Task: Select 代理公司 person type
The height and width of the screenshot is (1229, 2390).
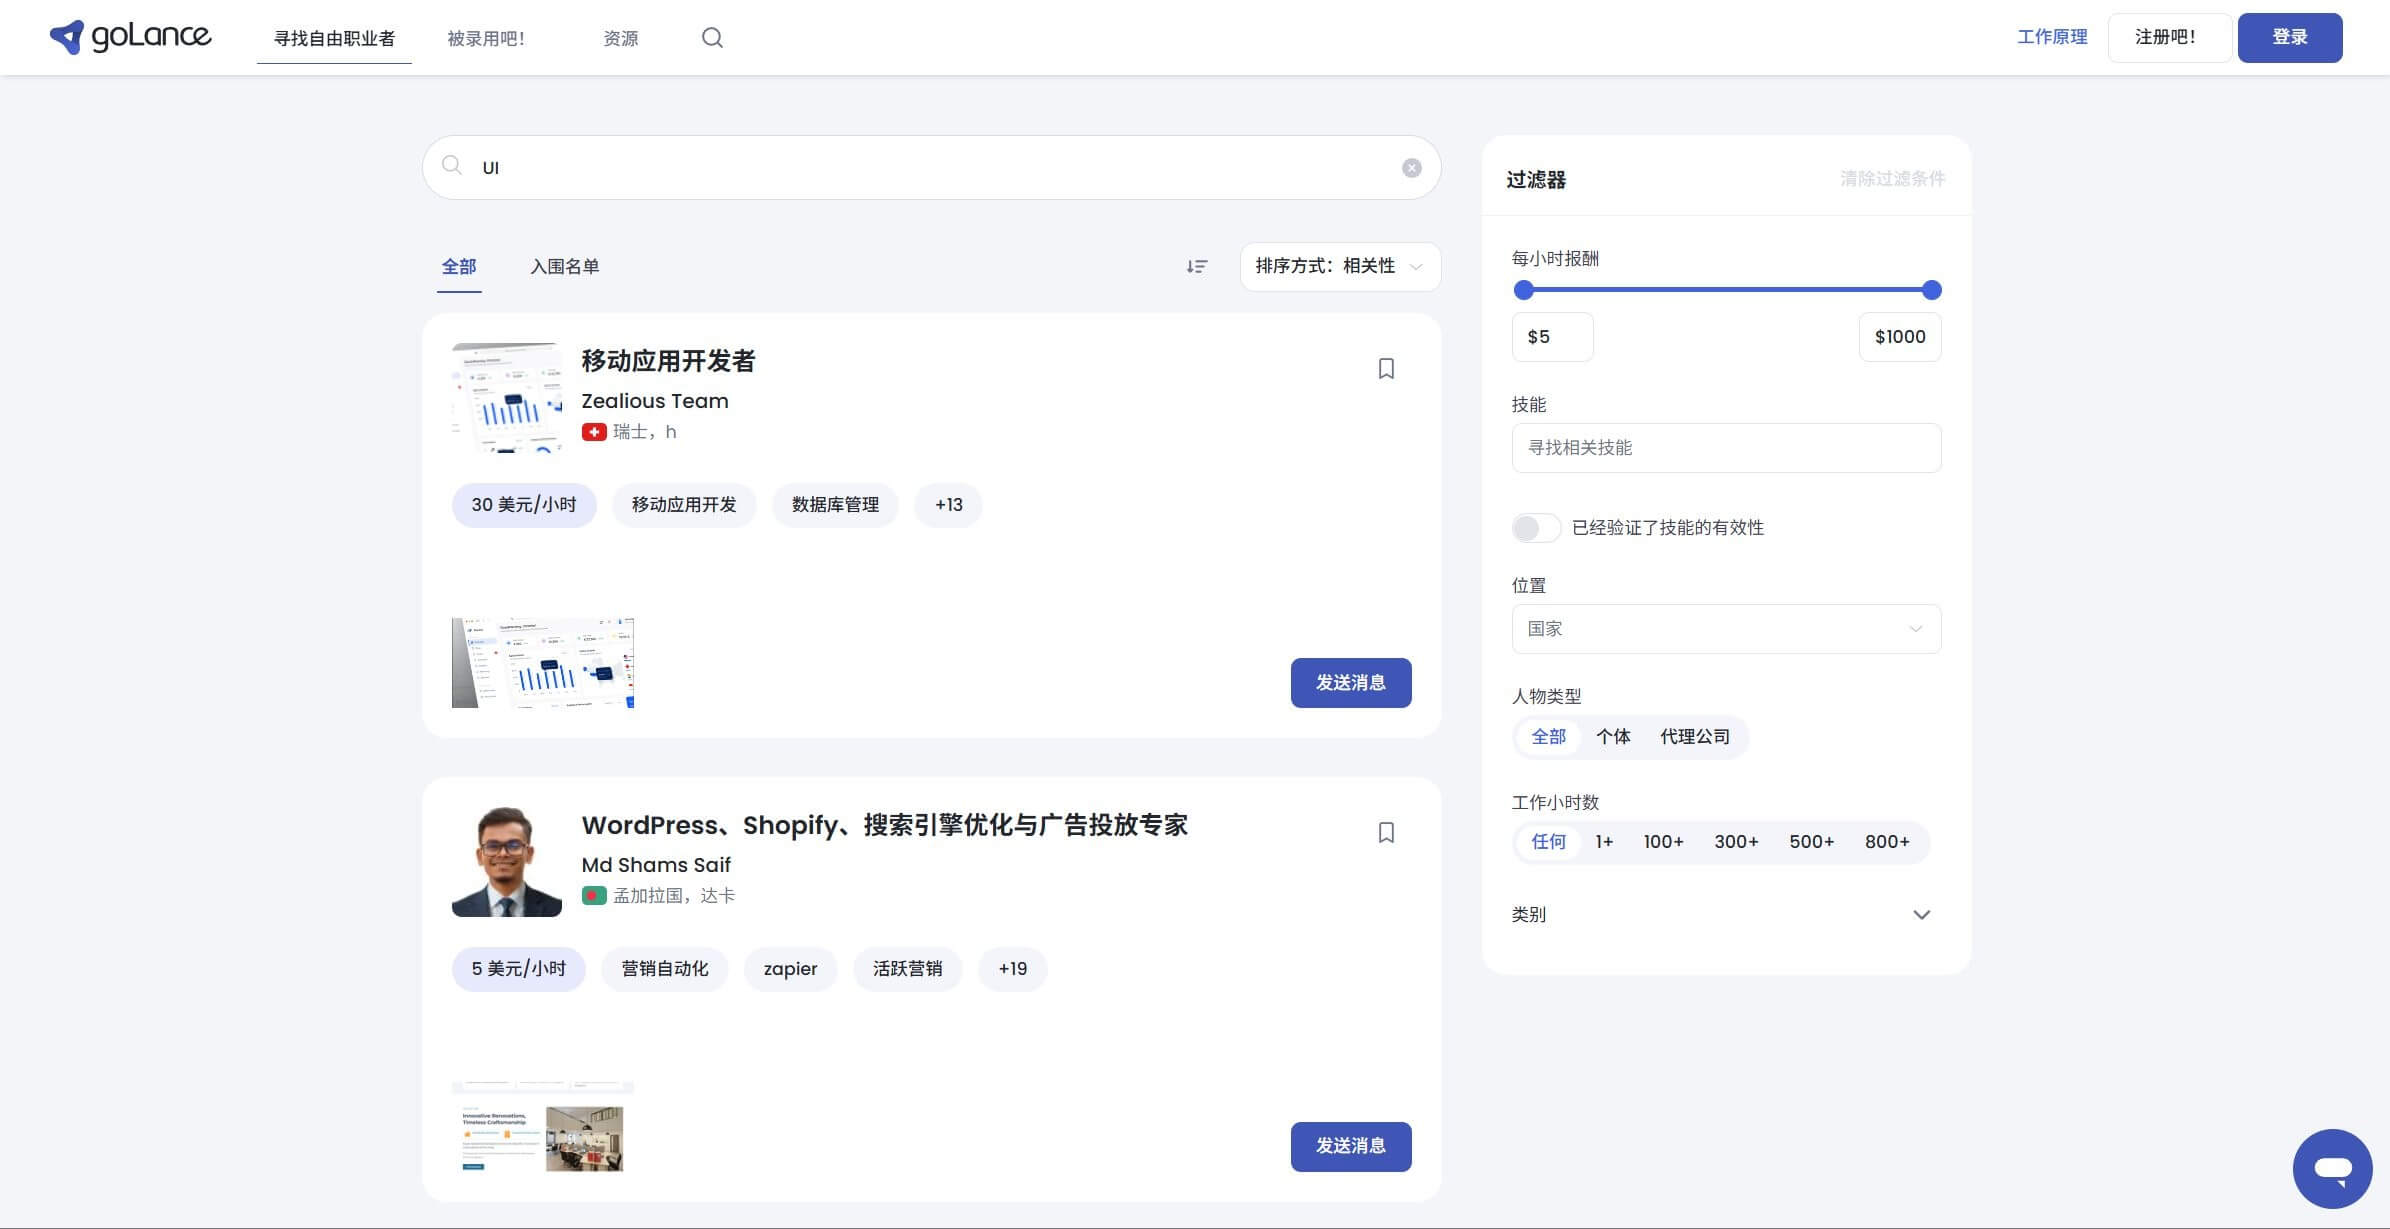Action: [x=1695, y=737]
